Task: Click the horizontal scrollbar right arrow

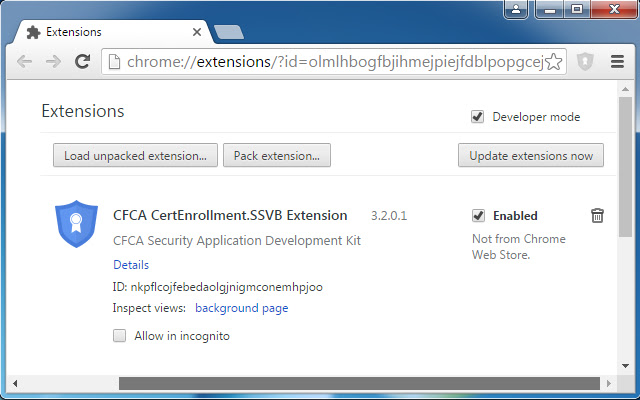Action: [609, 383]
